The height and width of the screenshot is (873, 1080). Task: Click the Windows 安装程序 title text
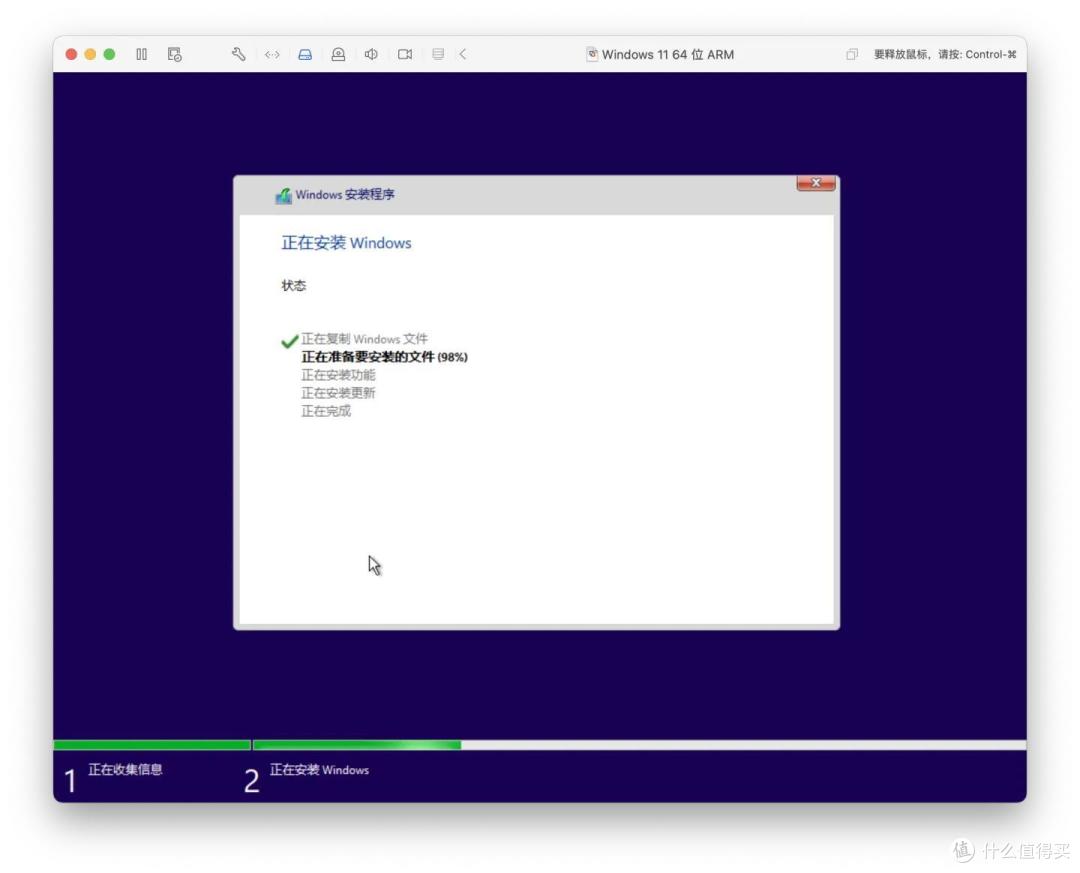point(345,195)
